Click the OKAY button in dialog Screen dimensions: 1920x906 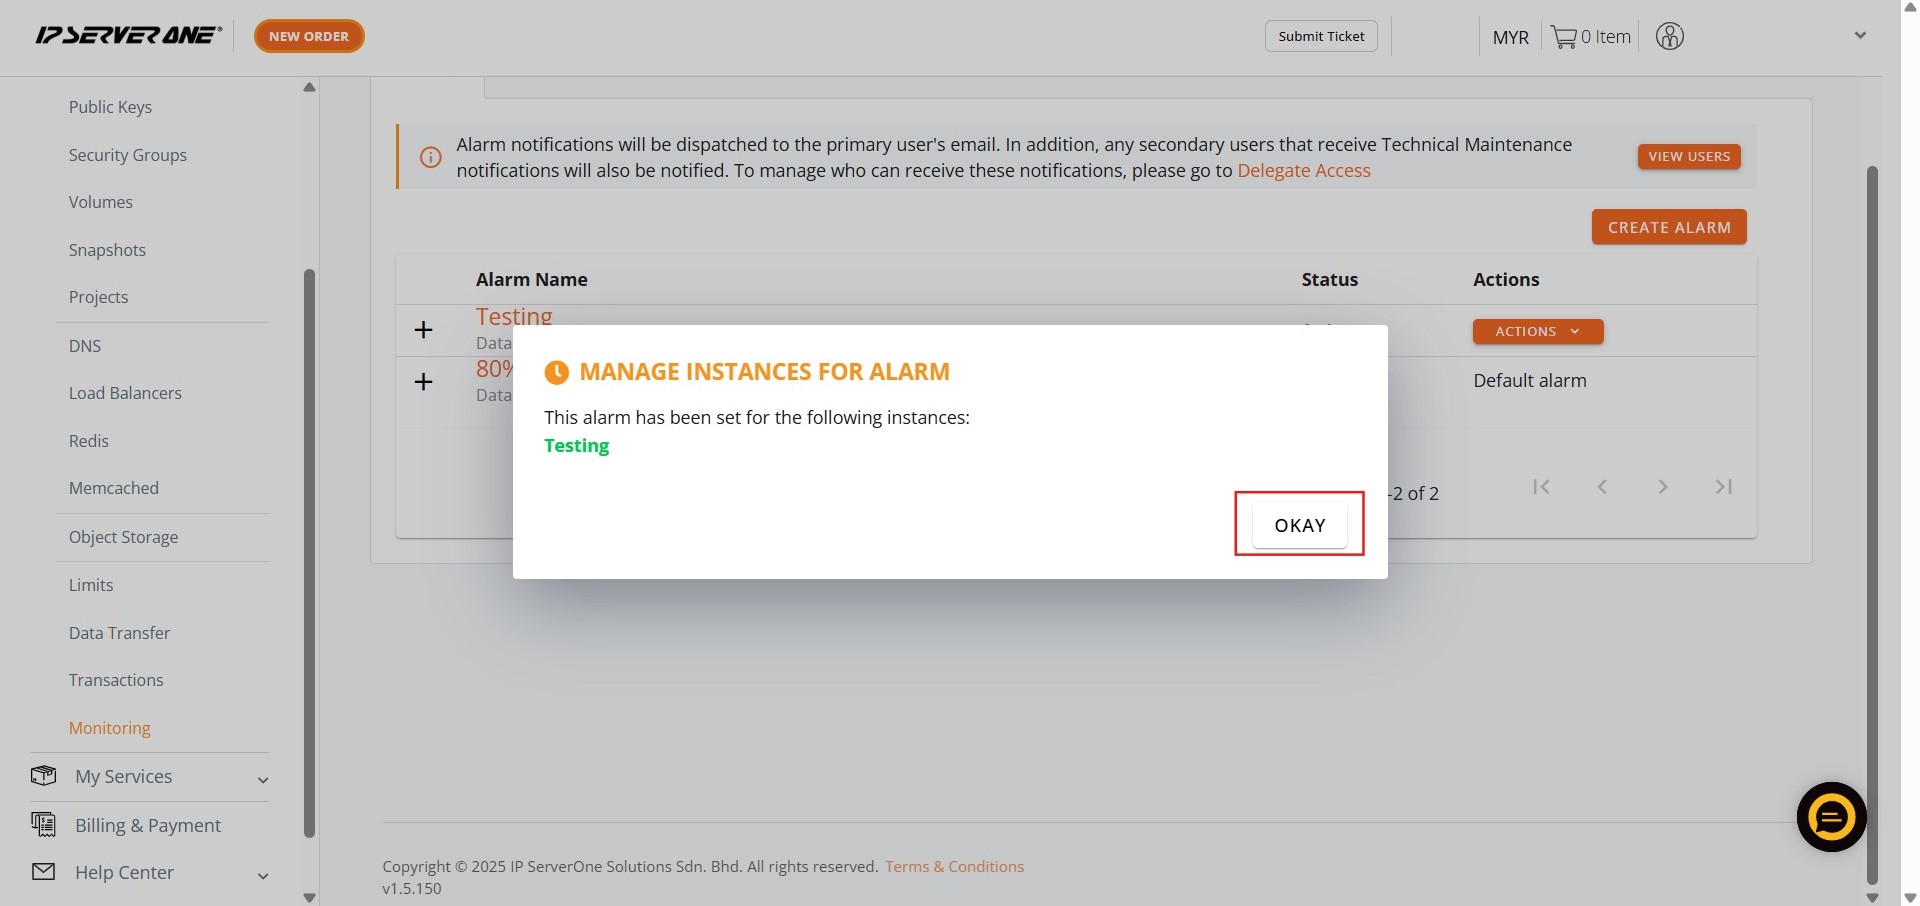click(1299, 525)
